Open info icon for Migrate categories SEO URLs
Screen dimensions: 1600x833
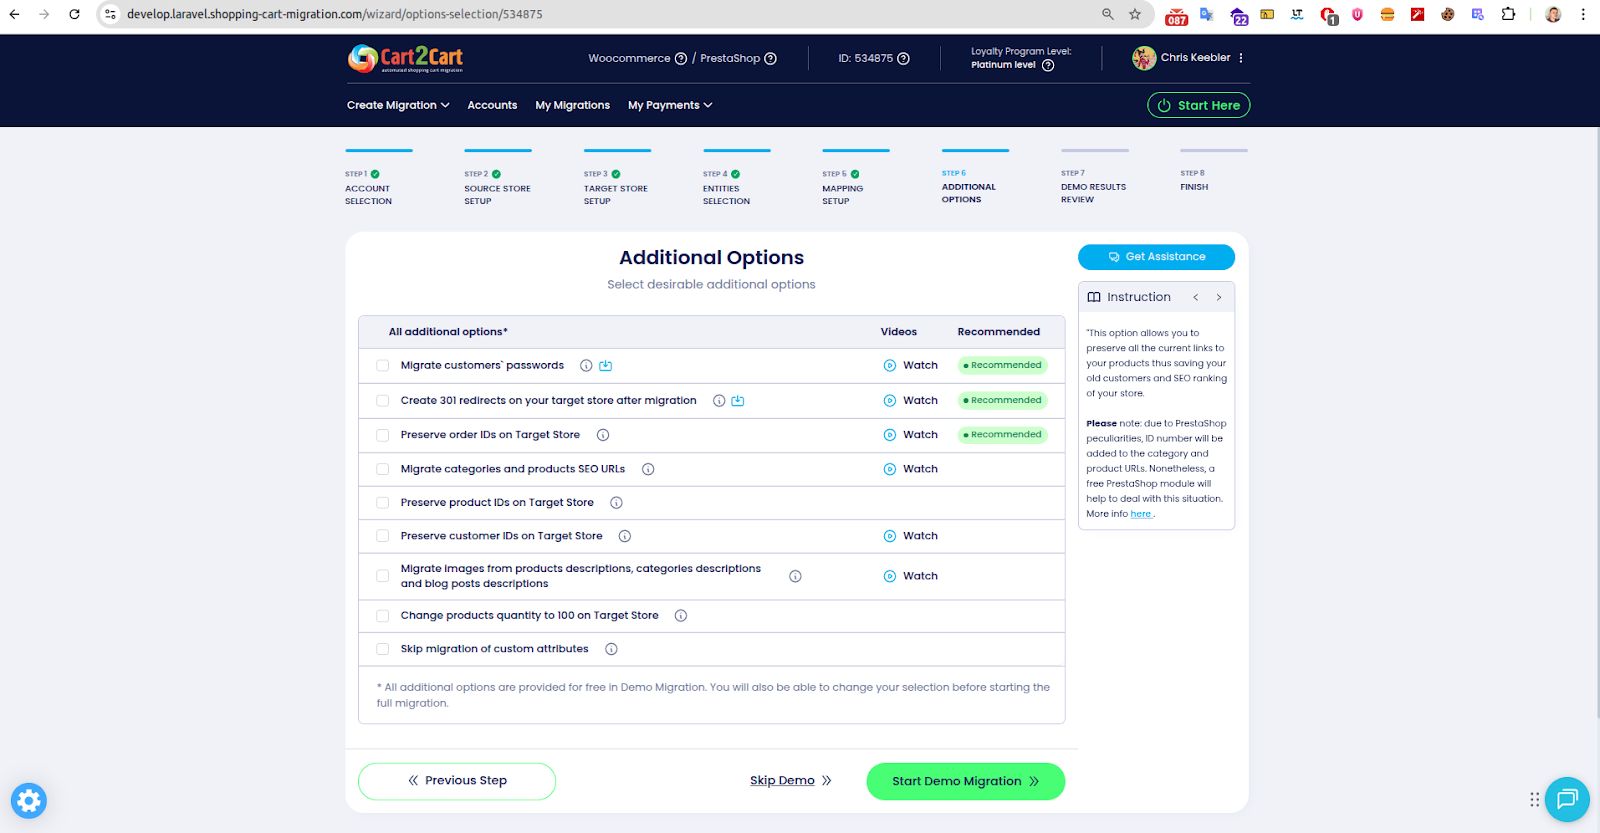coord(648,469)
